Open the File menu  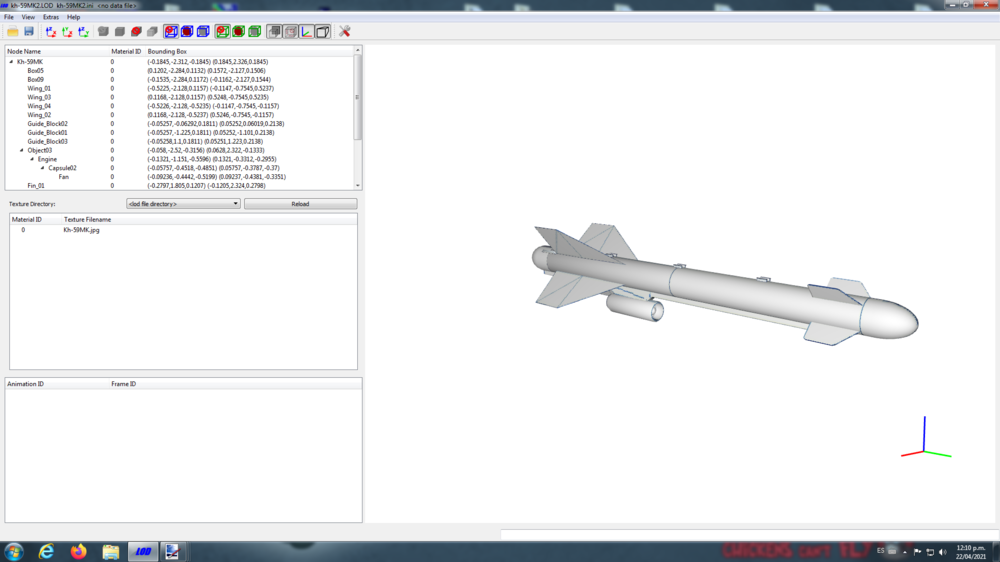coord(9,17)
